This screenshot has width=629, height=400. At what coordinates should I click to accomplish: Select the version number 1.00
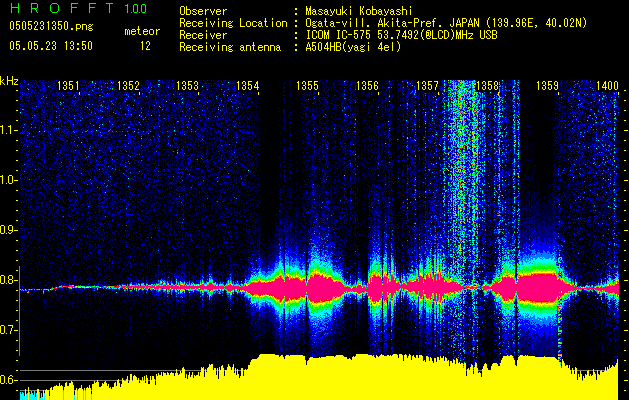point(136,8)
